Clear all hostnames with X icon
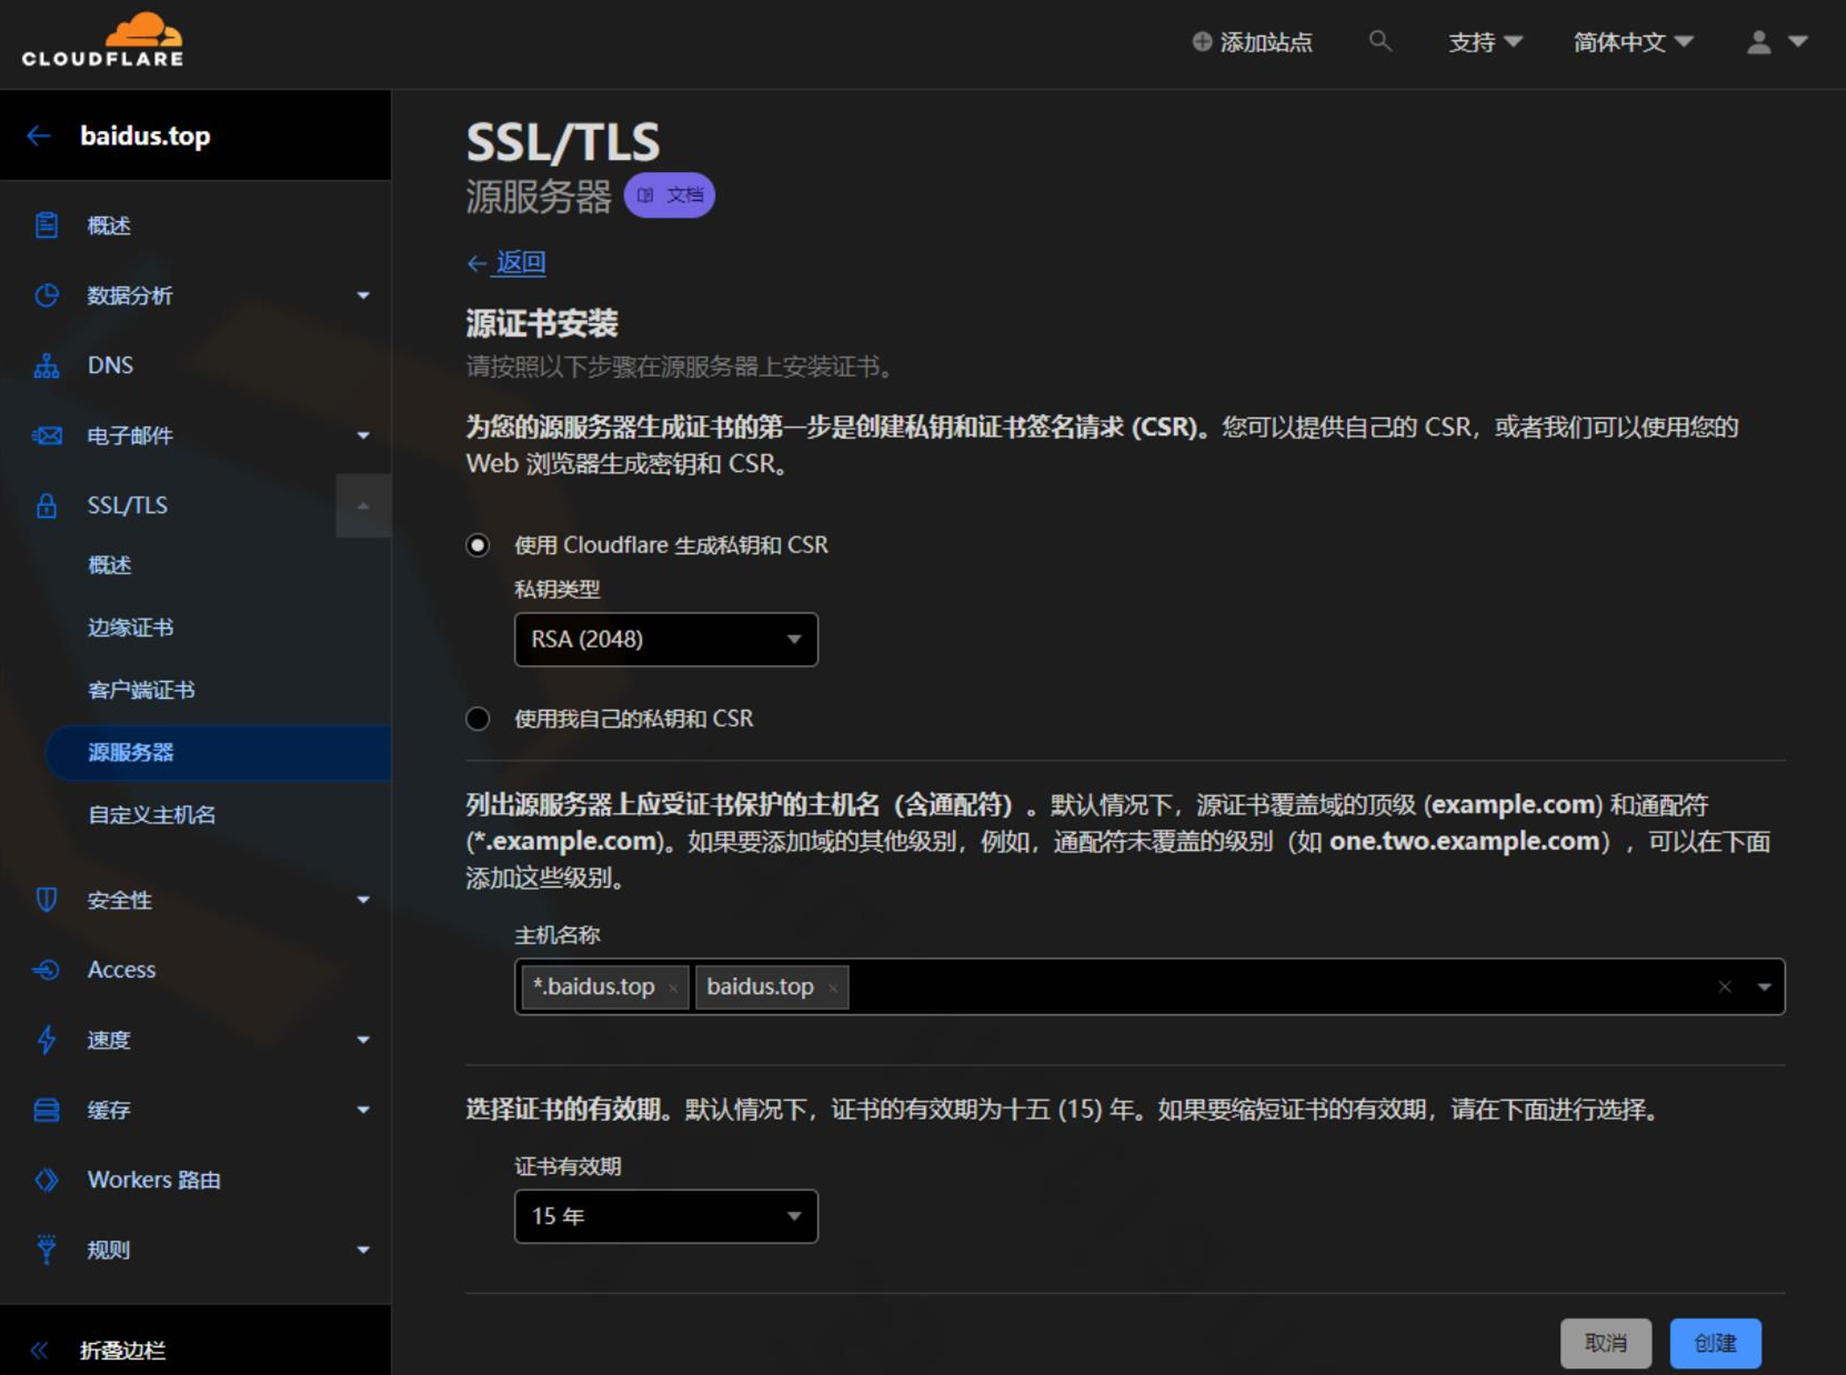 1725,987
